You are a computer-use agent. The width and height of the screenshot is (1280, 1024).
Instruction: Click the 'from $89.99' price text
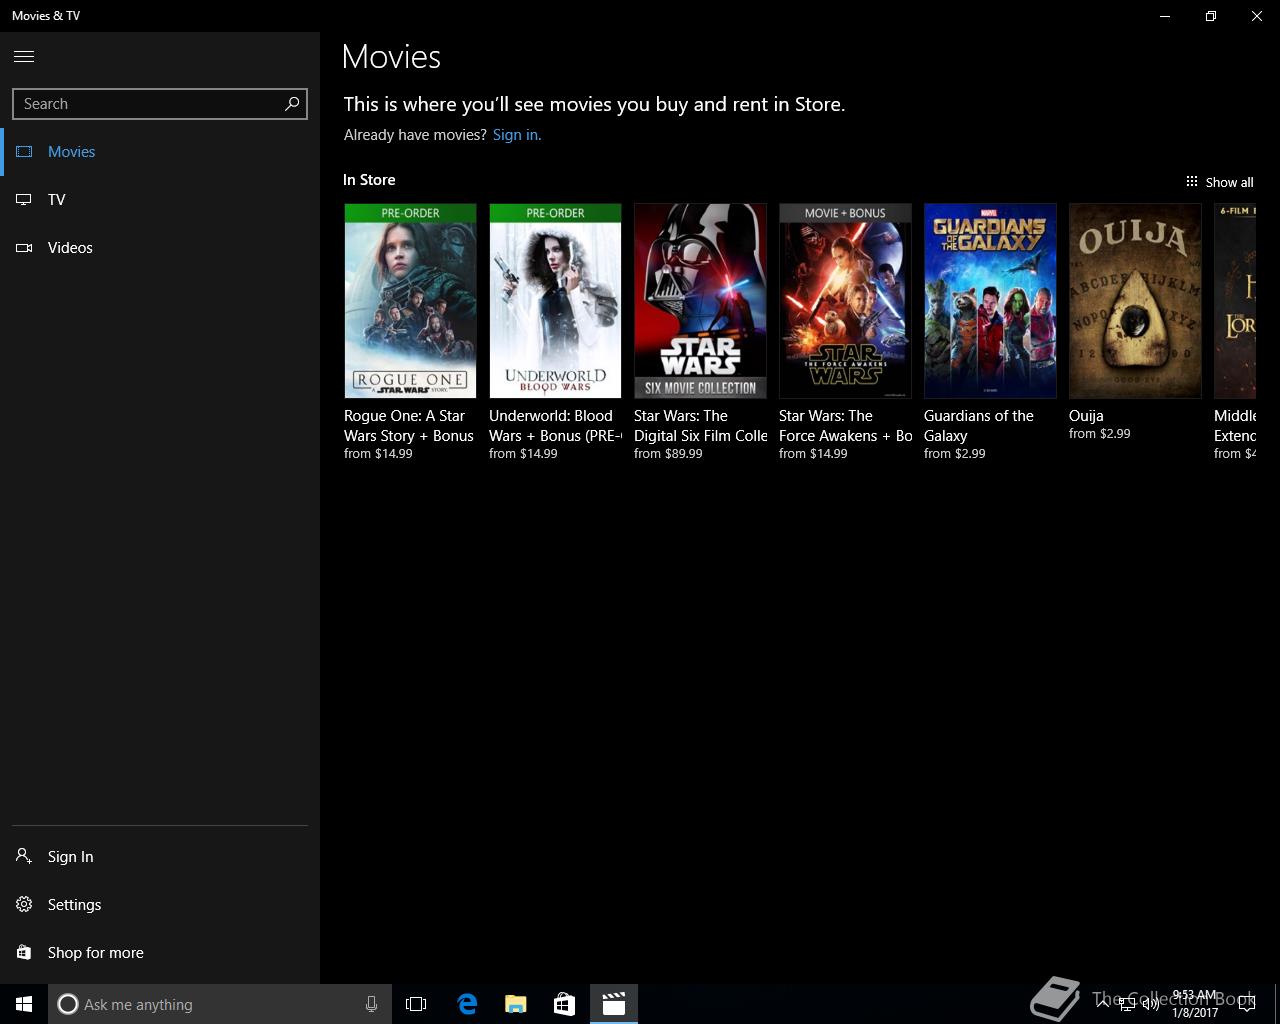point(668,454)
